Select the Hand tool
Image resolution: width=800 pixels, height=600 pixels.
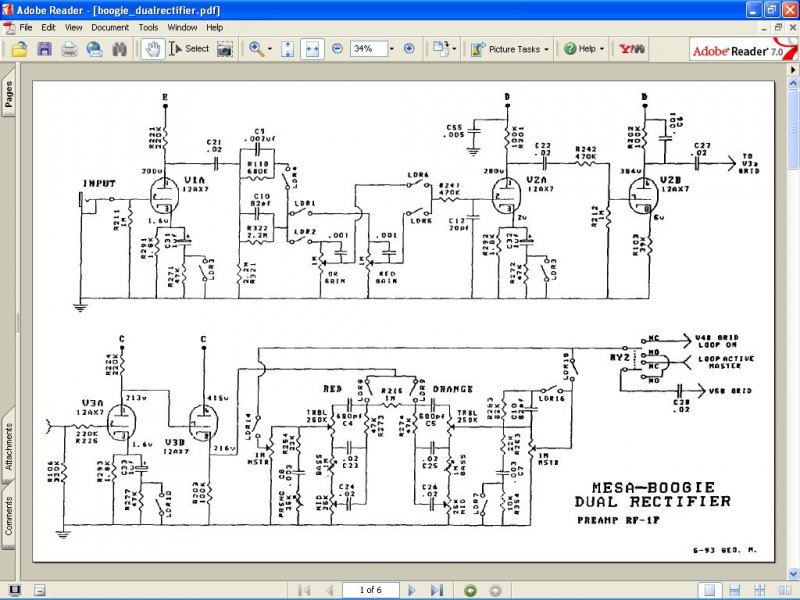click(x=153, y=49)
